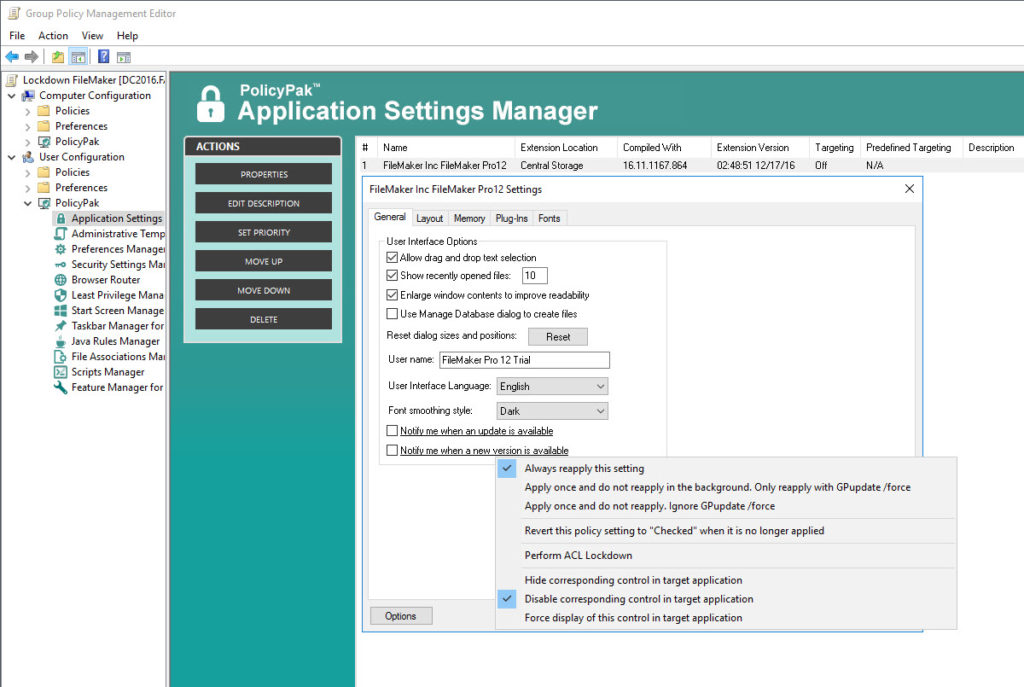Collapse the User Configuration node
Viewport: 1024px width, 687px height.
point(12,157)
